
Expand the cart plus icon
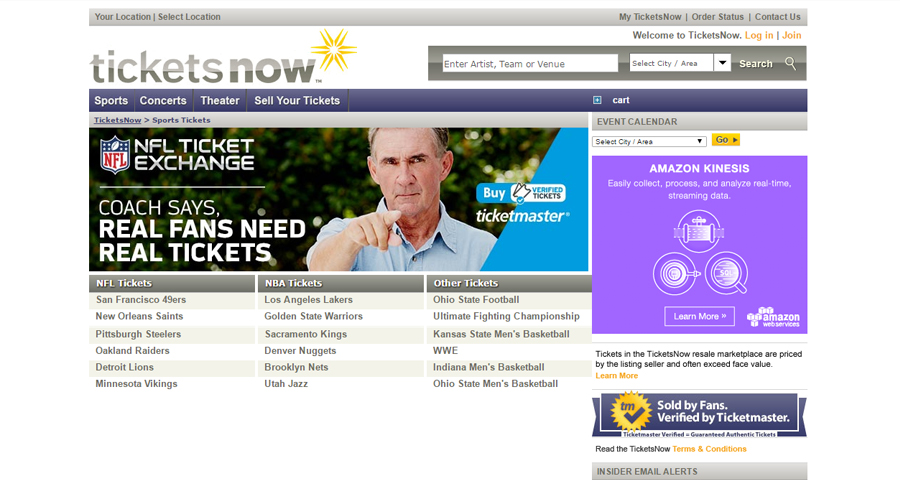pyautogui.click(x=597, y=100)
